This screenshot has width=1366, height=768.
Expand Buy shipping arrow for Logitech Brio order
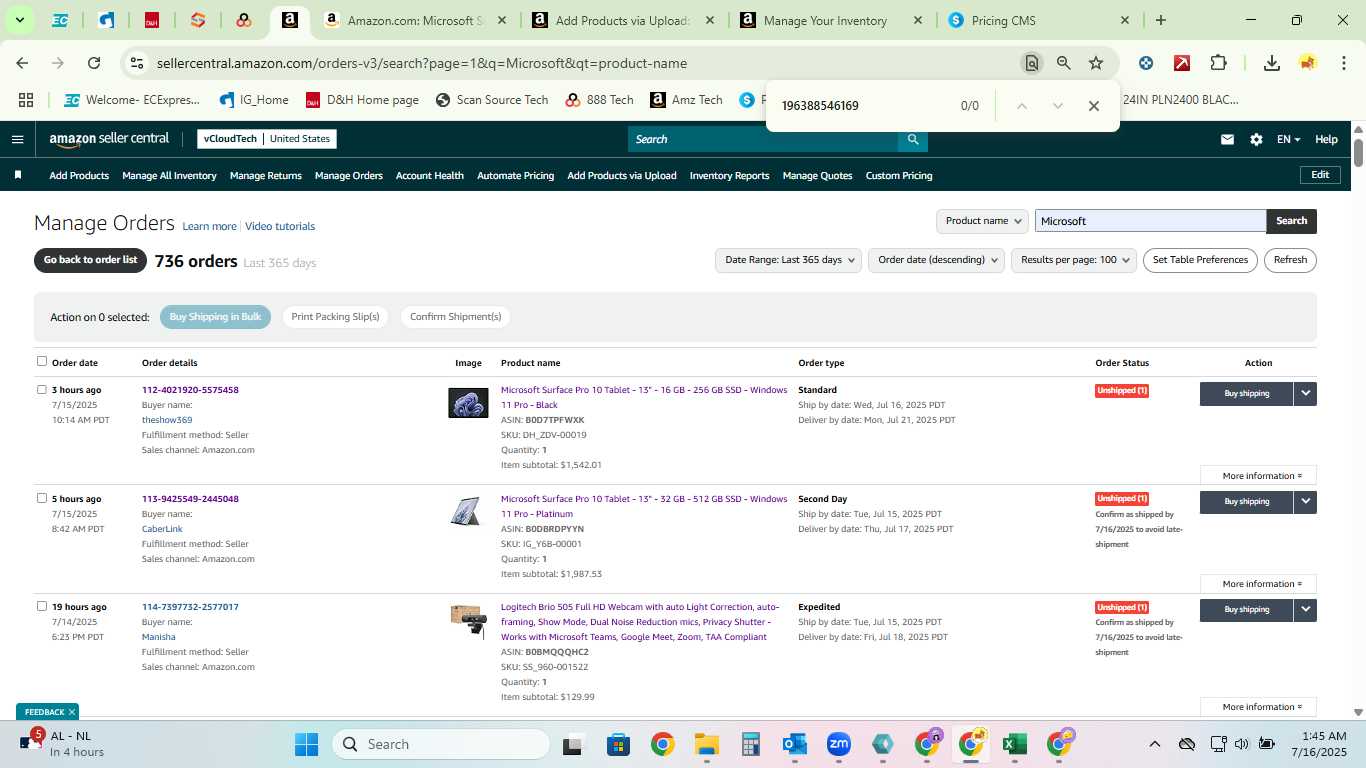point(1305,609)
